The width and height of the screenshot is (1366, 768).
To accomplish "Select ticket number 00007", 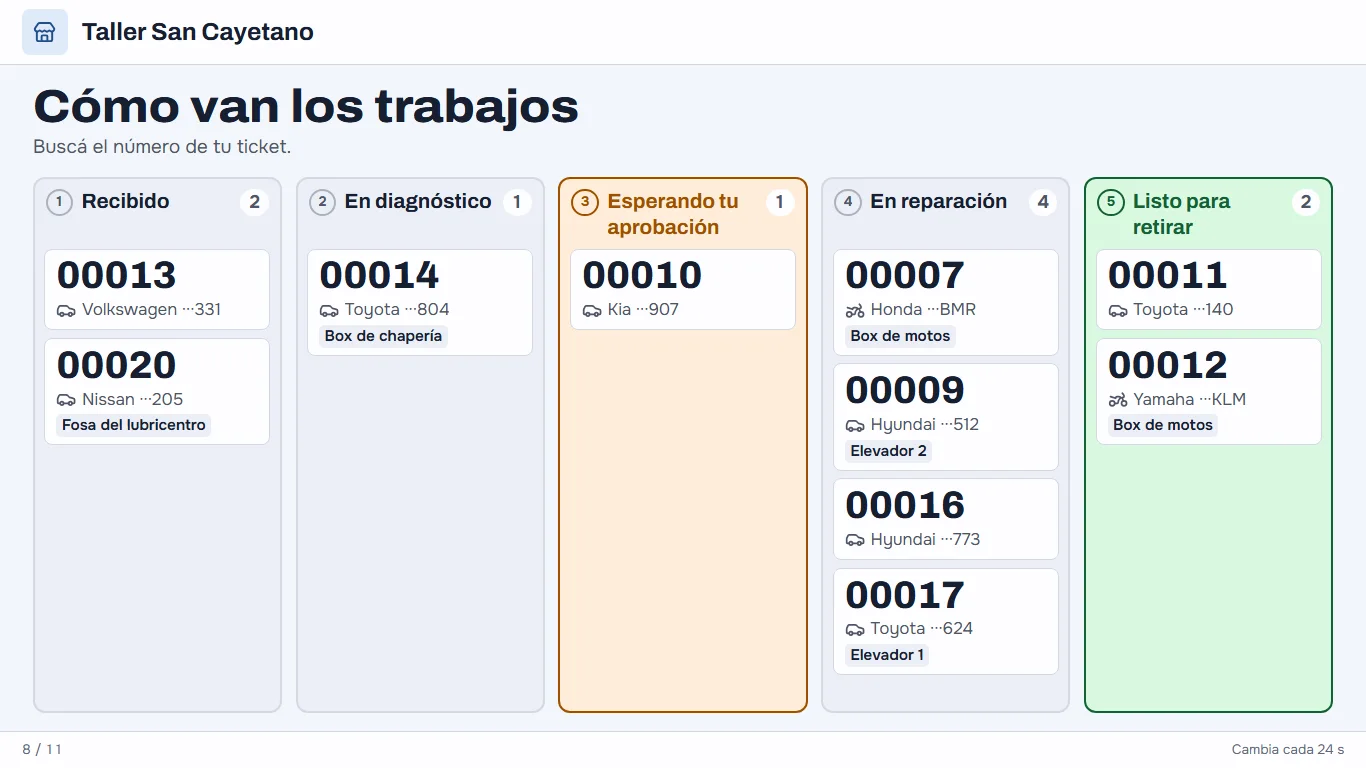I will click(905, 275).
